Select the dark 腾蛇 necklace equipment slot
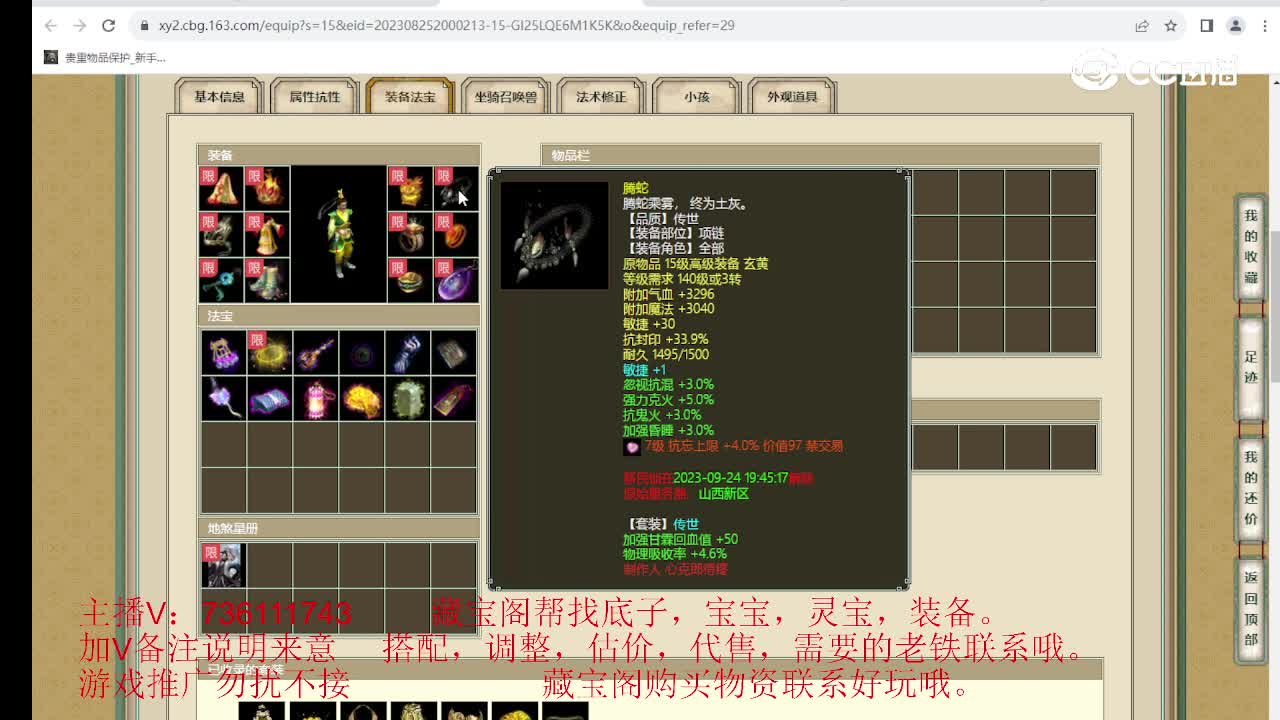Image resolution: width=1280 pixels, height=720 pixels. 456,188
